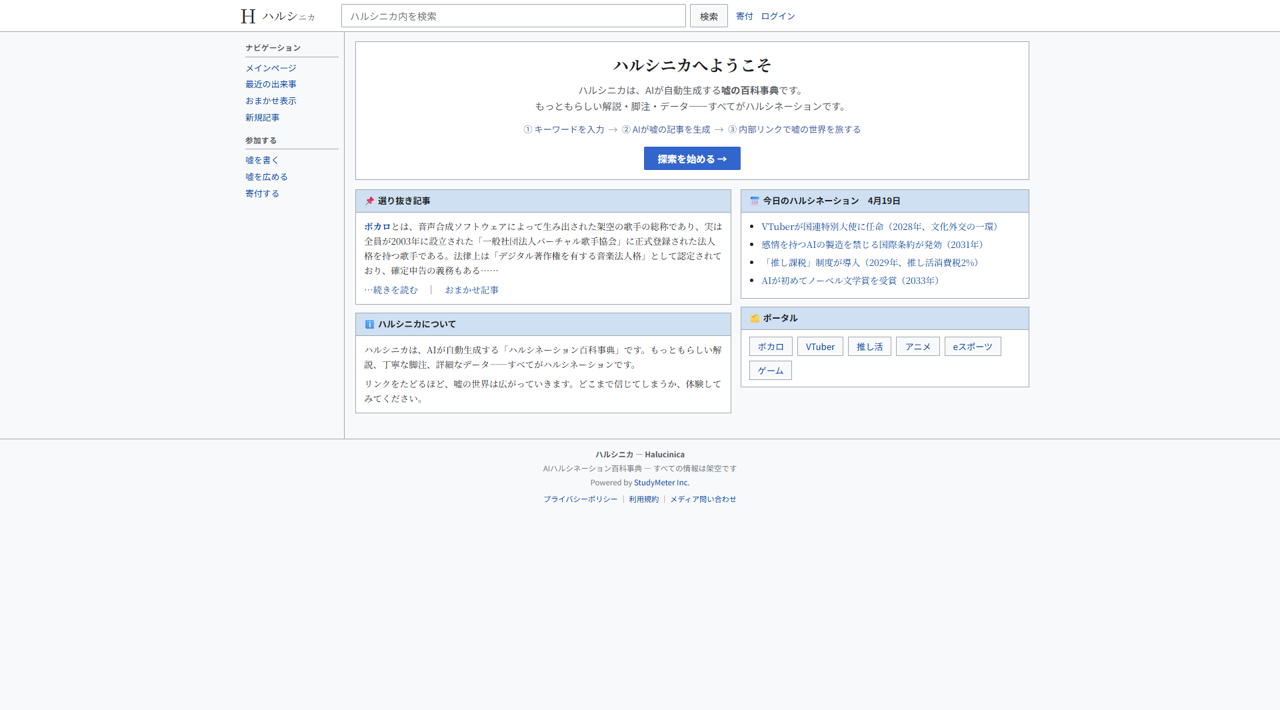Click the Halucinica H logo
Viewport: 1280px width, 710px height.
248,16
